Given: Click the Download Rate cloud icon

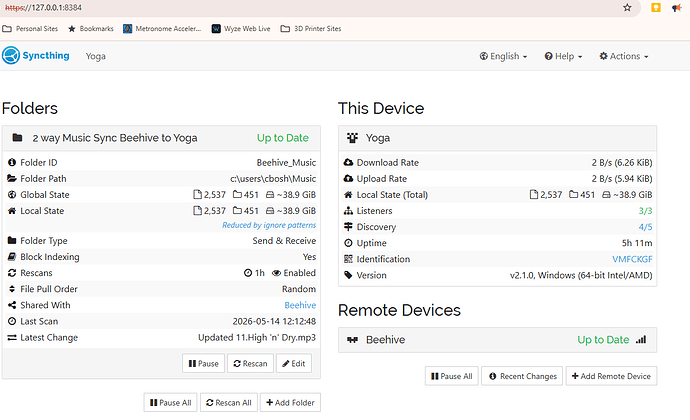Looking at the screenshot, I should [x=348, y=162].
